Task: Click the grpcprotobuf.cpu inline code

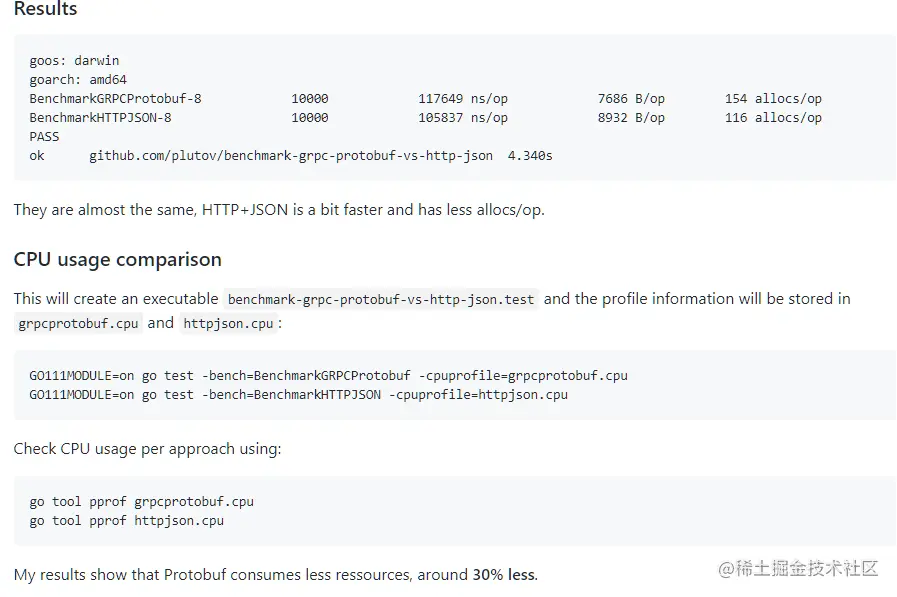Action: [78, 324]
